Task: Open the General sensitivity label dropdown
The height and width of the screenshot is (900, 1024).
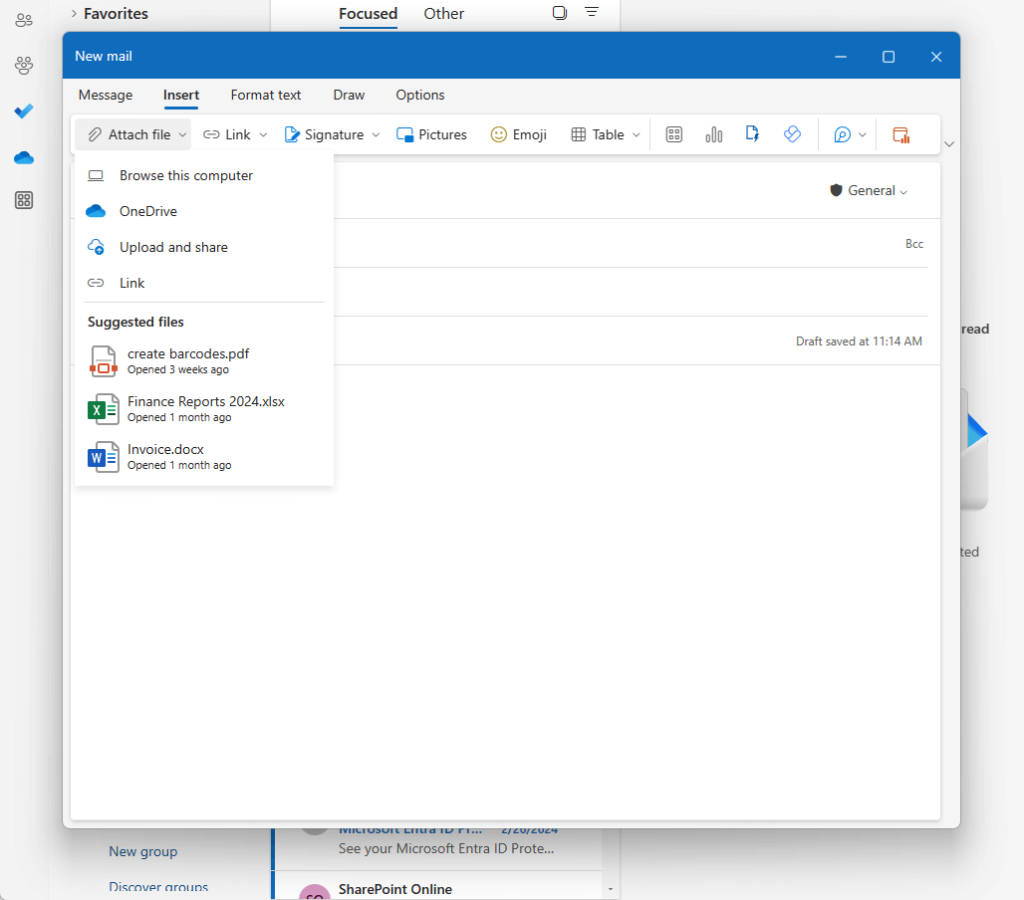Action: point(869,191)
